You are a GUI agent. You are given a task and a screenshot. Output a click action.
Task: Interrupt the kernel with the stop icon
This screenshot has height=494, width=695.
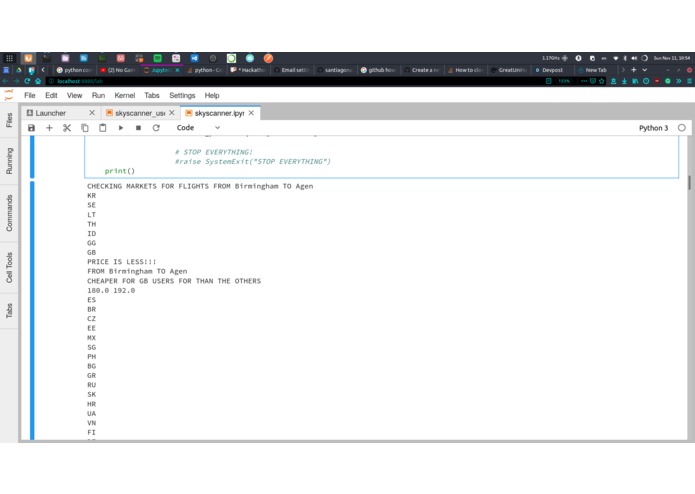138,128
